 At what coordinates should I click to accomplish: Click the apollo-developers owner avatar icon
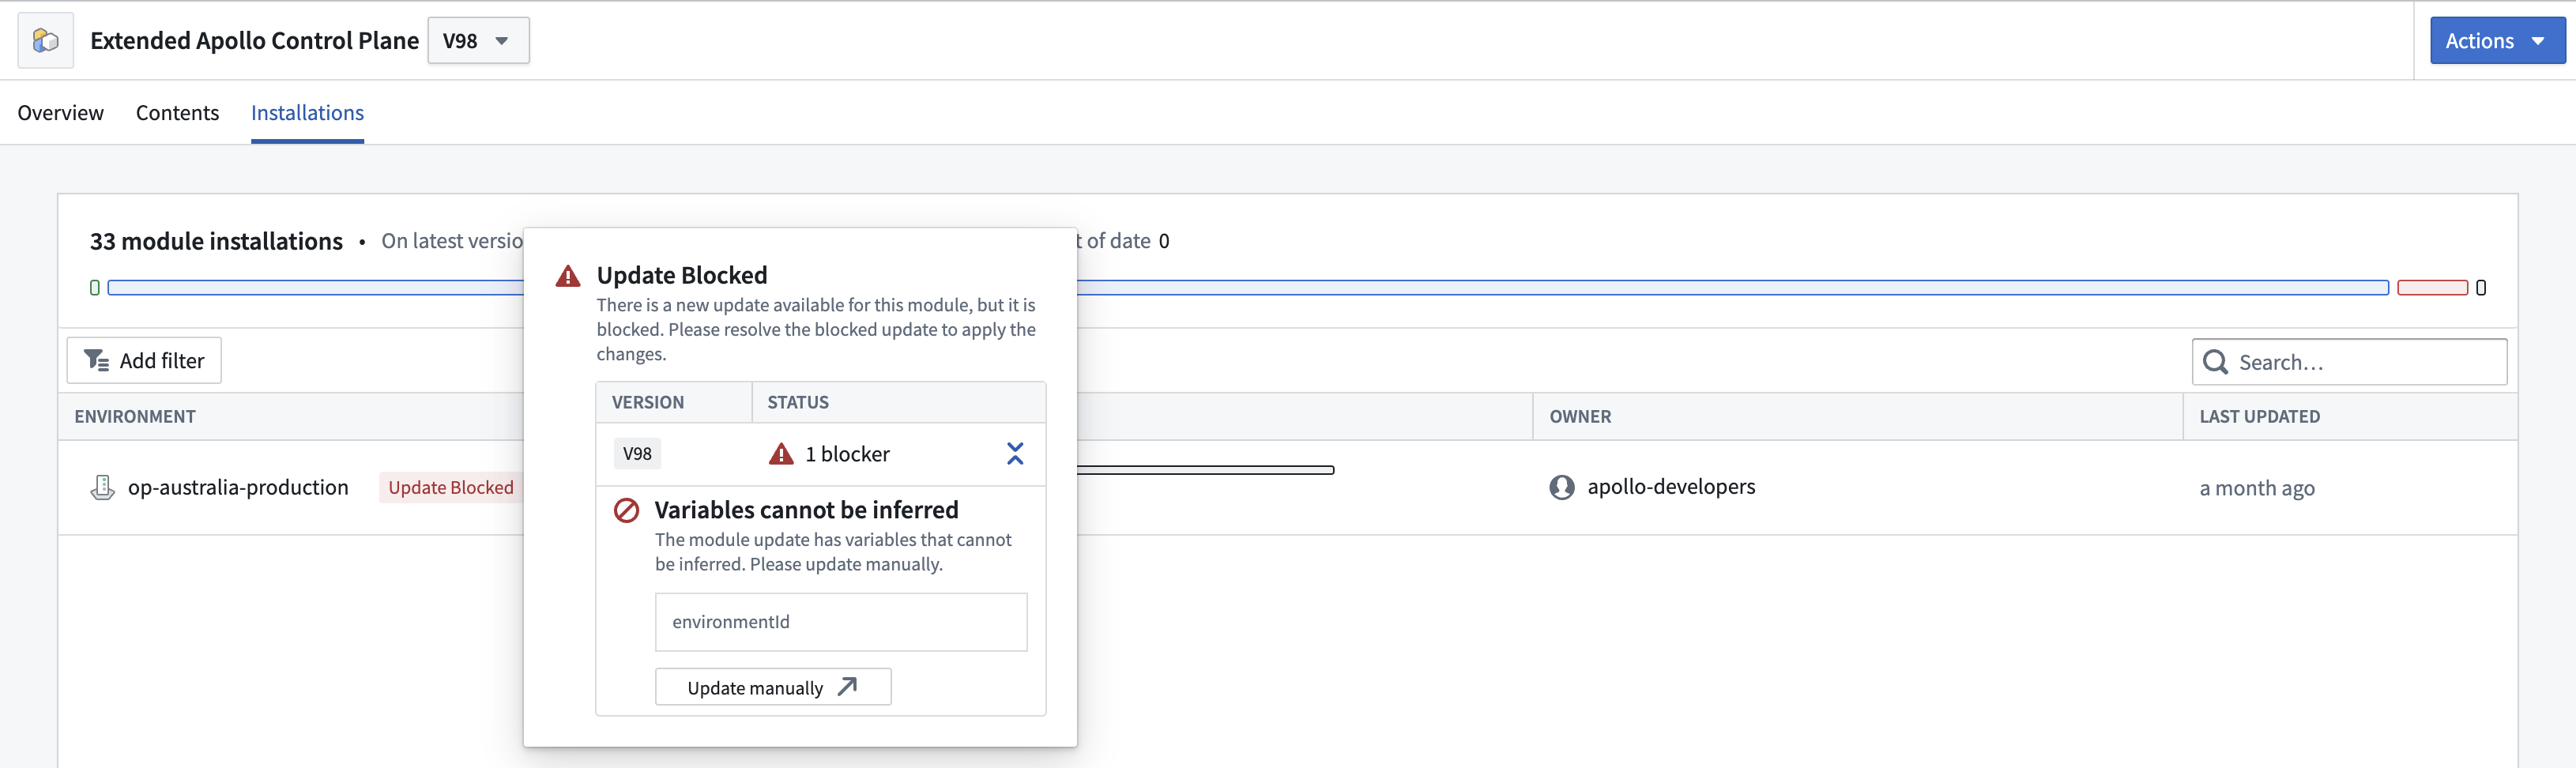click(x=1562, y=487)
